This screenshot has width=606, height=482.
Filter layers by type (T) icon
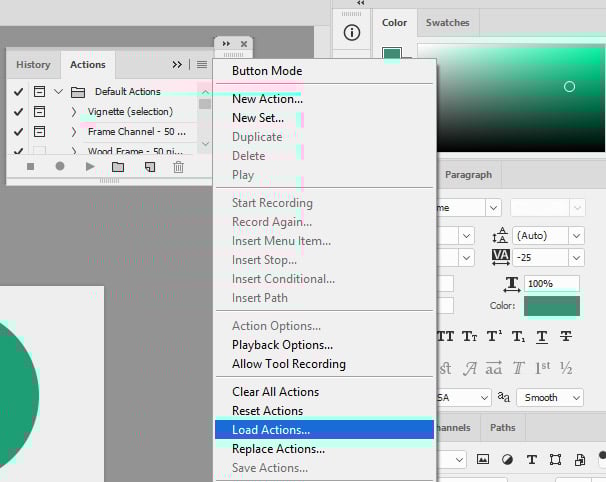[x=531, y=460]
